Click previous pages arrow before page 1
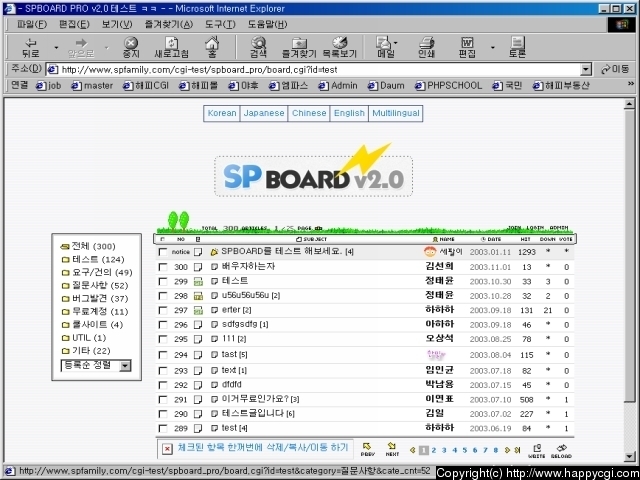This screenshot has width=640, height=480. [x=412, y=450]
